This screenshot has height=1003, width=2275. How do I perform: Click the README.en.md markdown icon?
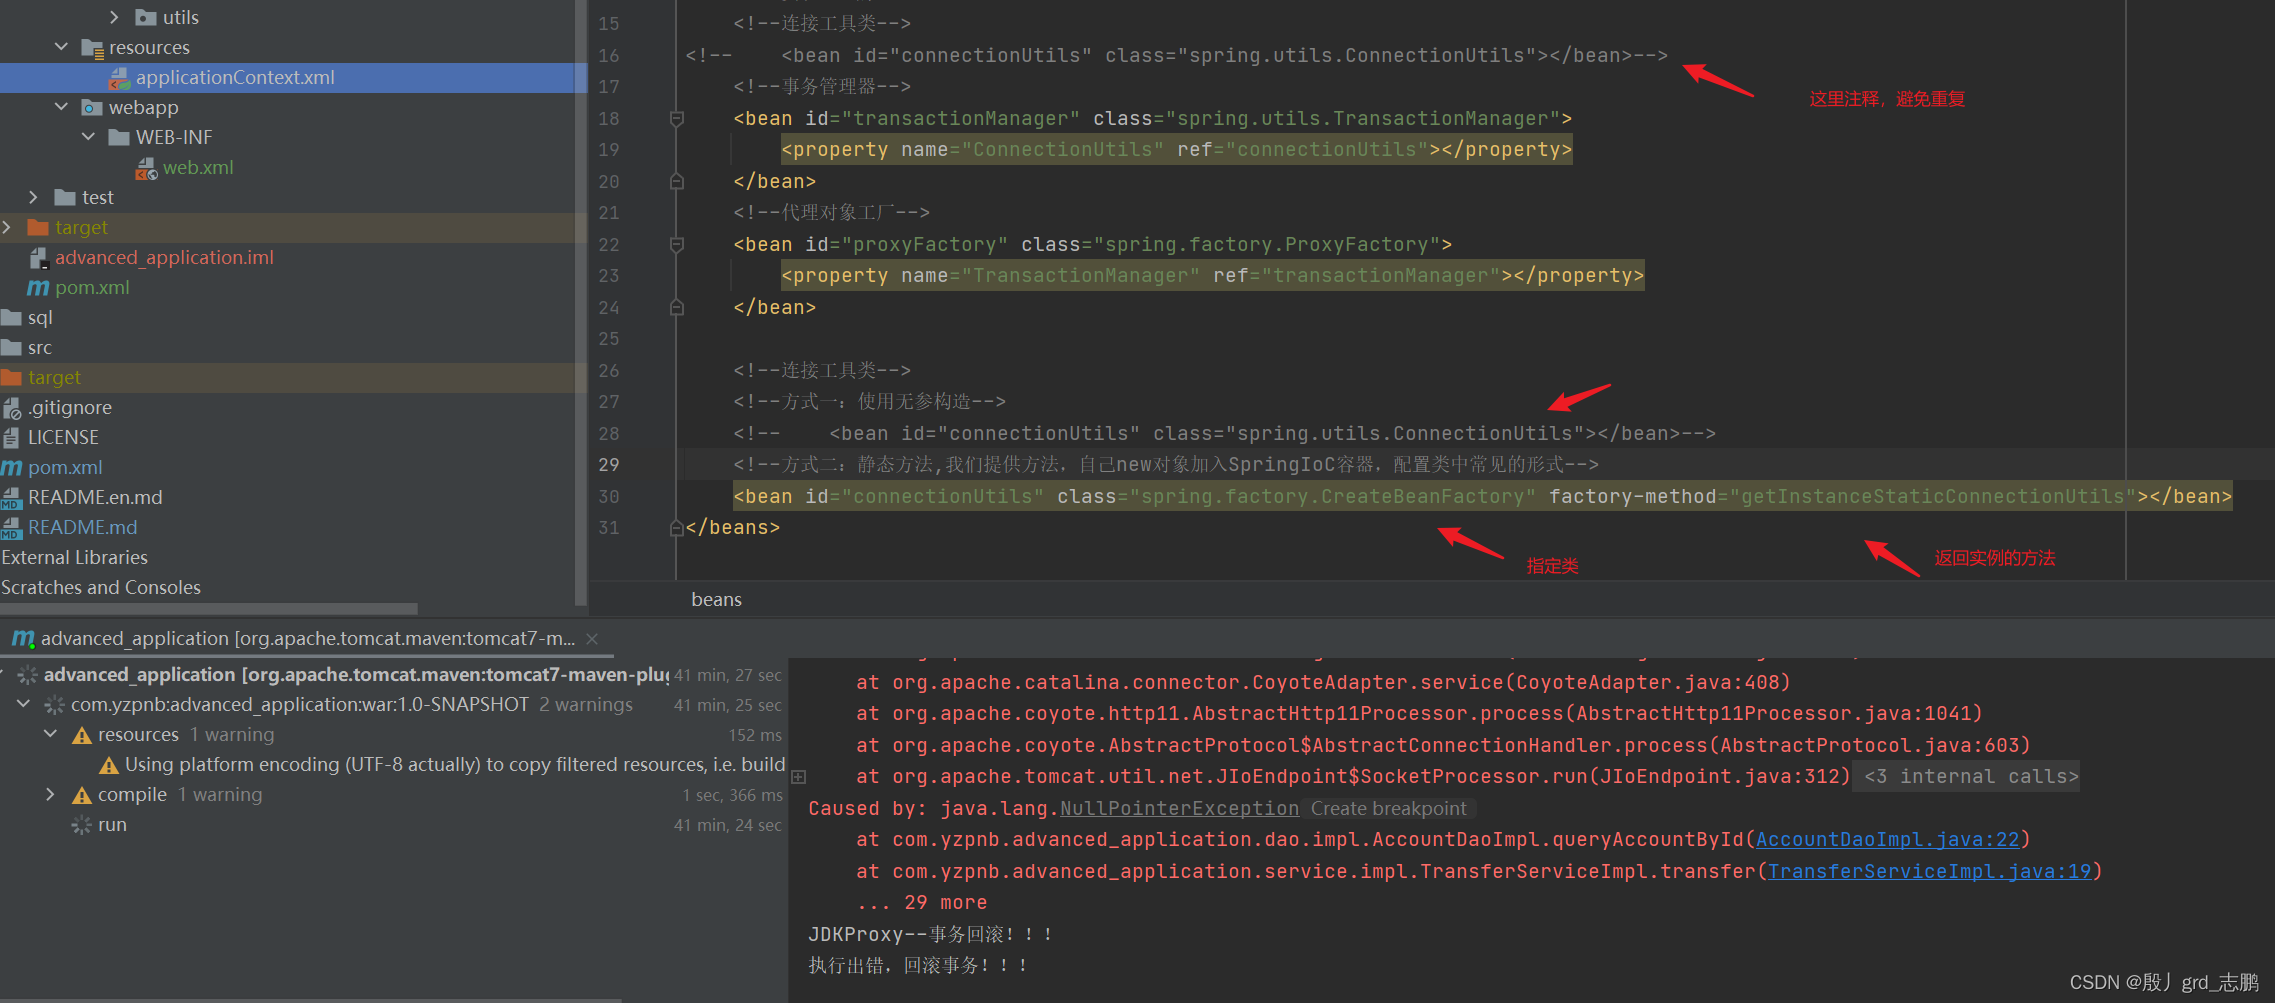pos(12,497)
